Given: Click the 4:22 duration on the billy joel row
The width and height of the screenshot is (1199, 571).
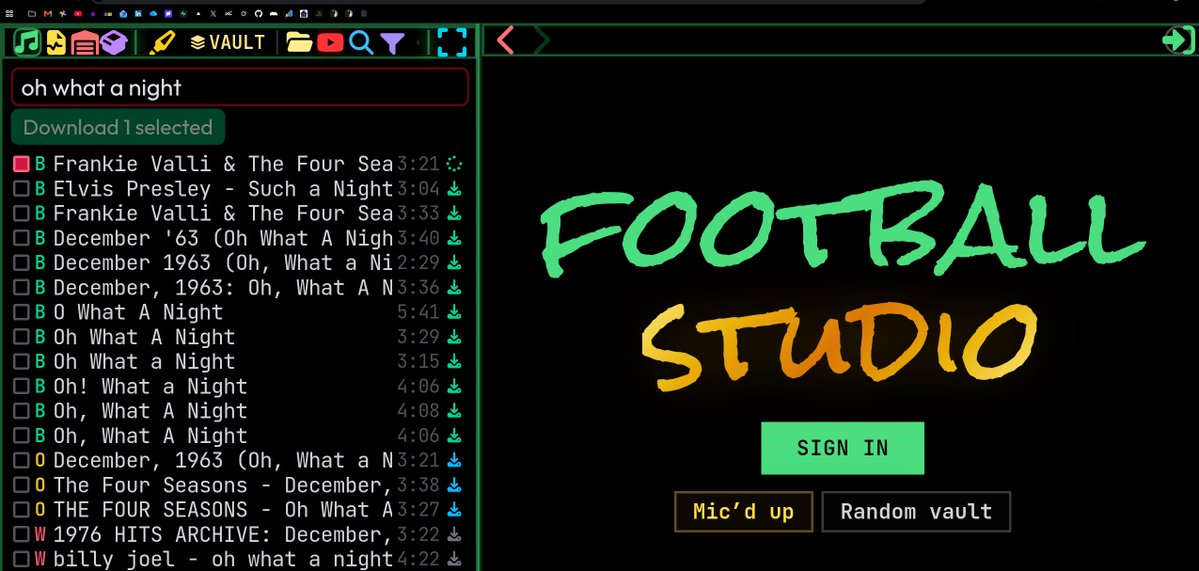Looking at the screenshot, I should click(418, 559).
